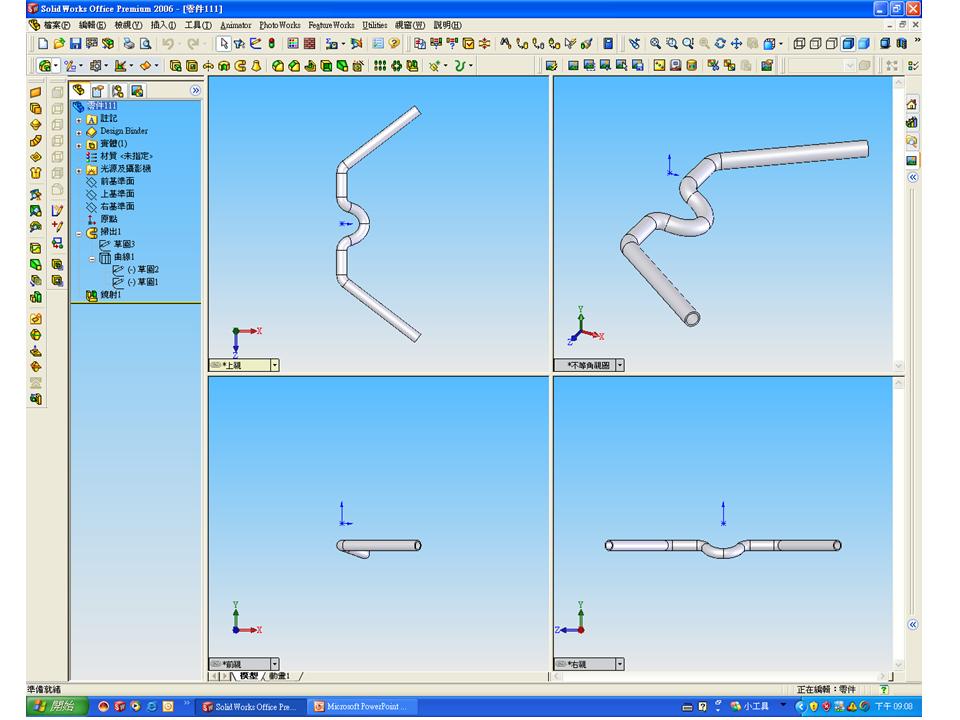Click SolidWorks Office Pre... taskbar button

[x=250, y=707]
